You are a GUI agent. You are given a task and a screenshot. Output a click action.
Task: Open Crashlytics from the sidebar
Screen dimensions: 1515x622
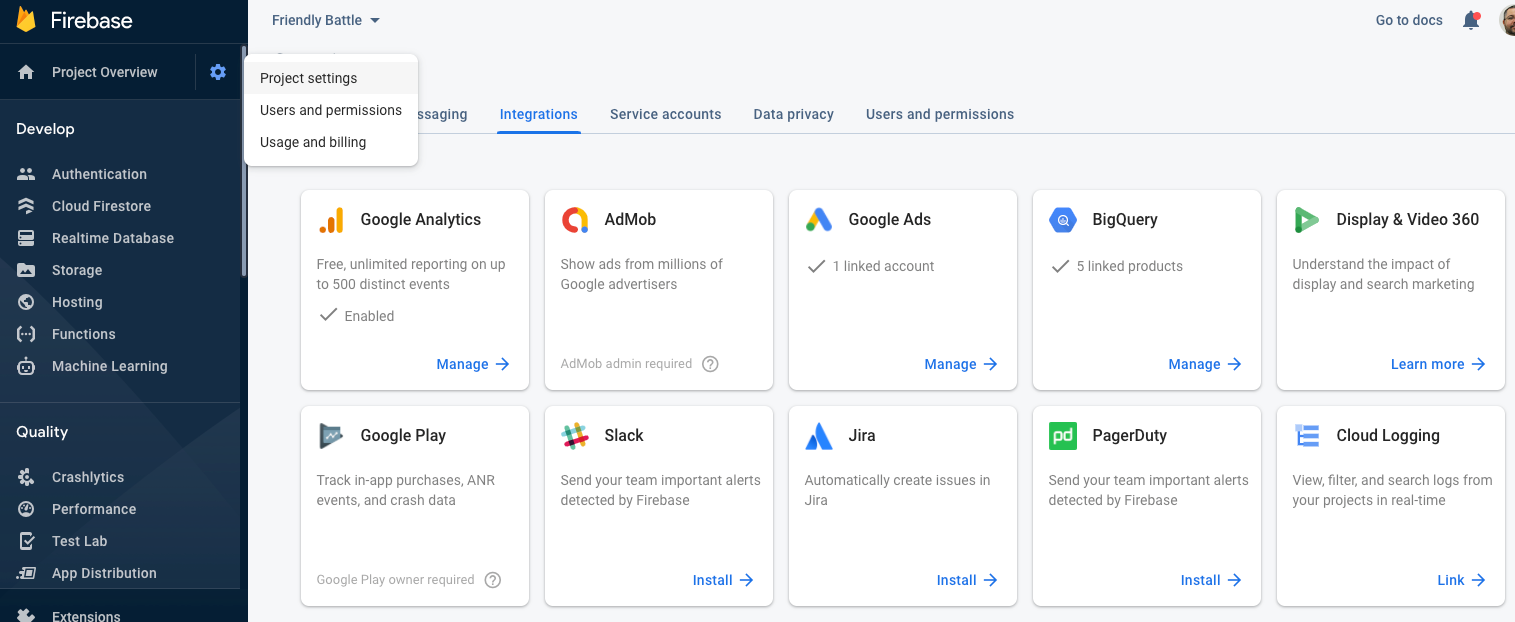click(90, 477)
